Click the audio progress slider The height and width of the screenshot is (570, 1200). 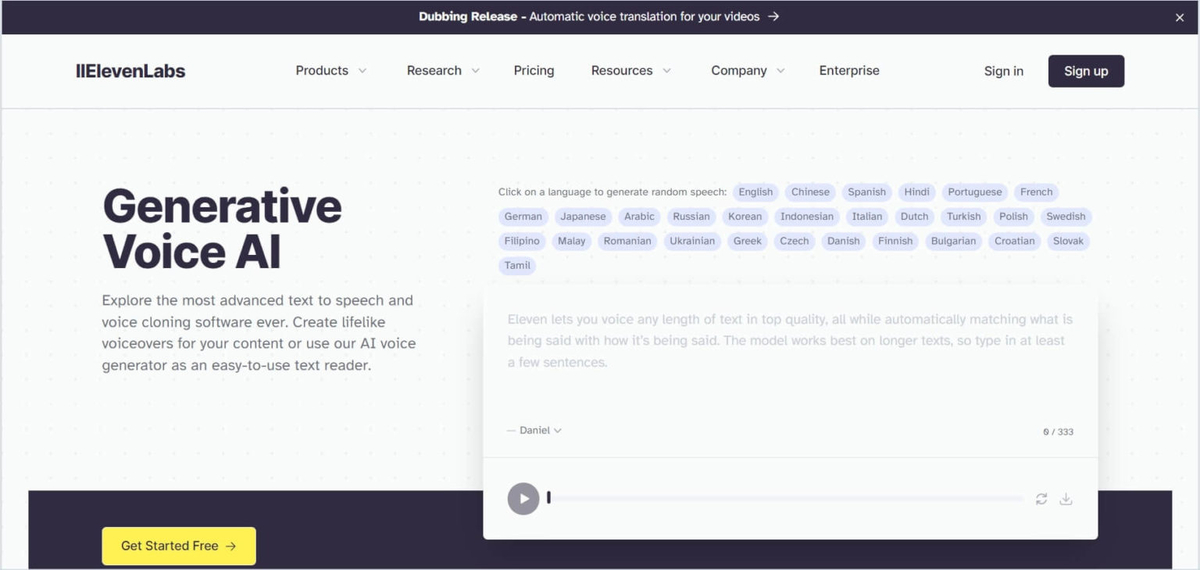click(x=785, y=498)
